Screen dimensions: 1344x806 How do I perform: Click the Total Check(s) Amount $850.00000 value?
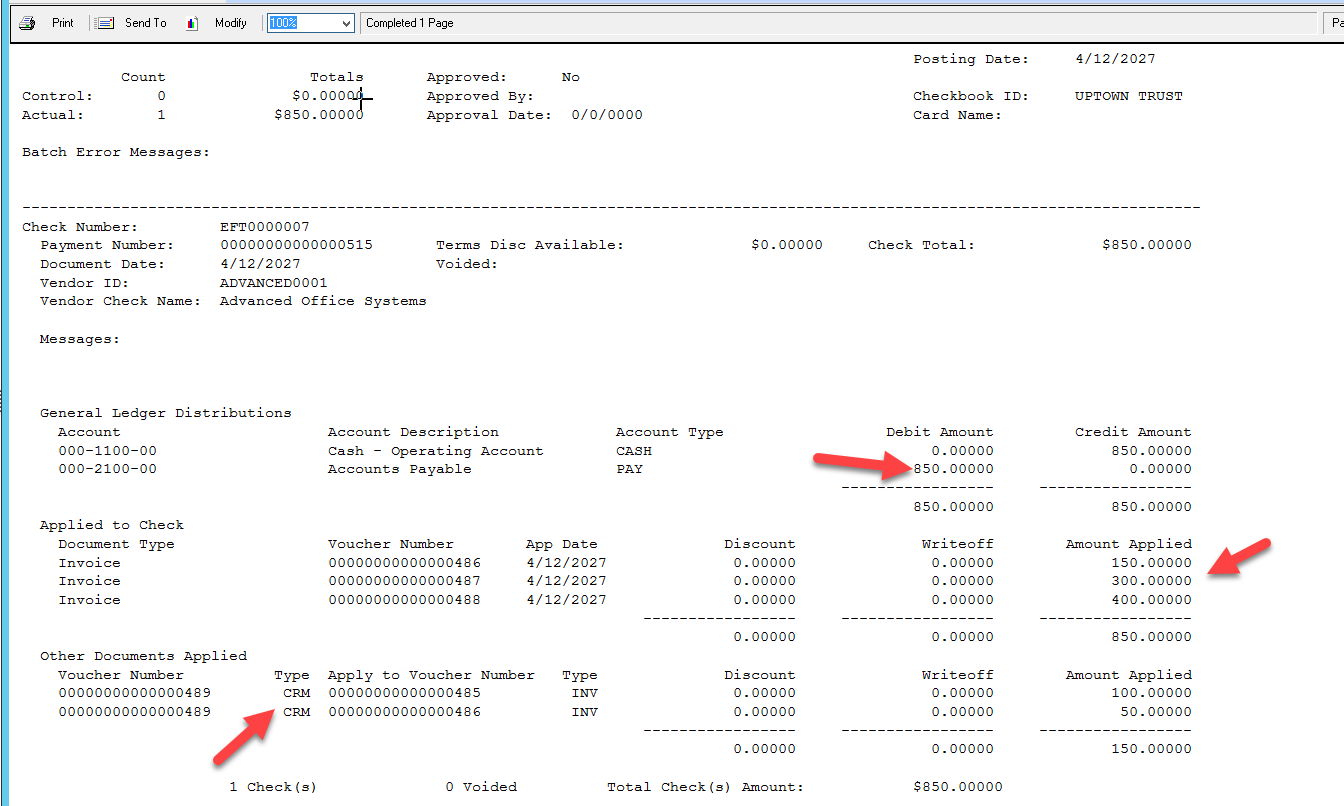[957, 787]
